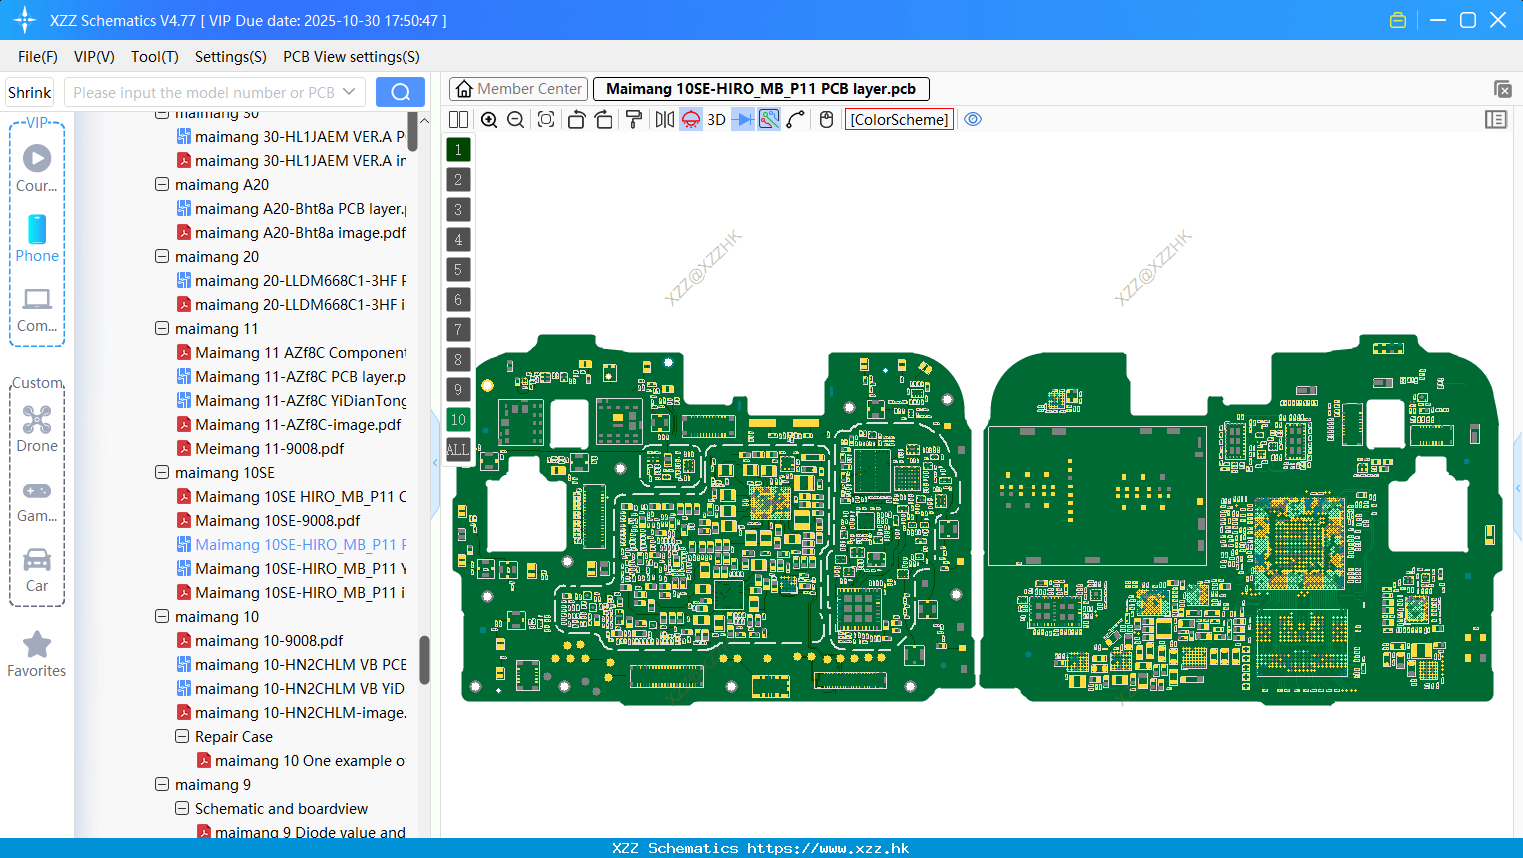This screenshot has height=858, width=1523.
Task: Collapse the maimang 9 tree node
Action: [x=162, y=784]
